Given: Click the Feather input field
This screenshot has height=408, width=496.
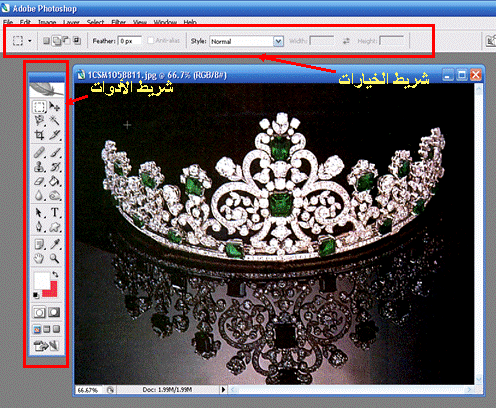Looking at the screenshot, I should [x=130, y=41].
